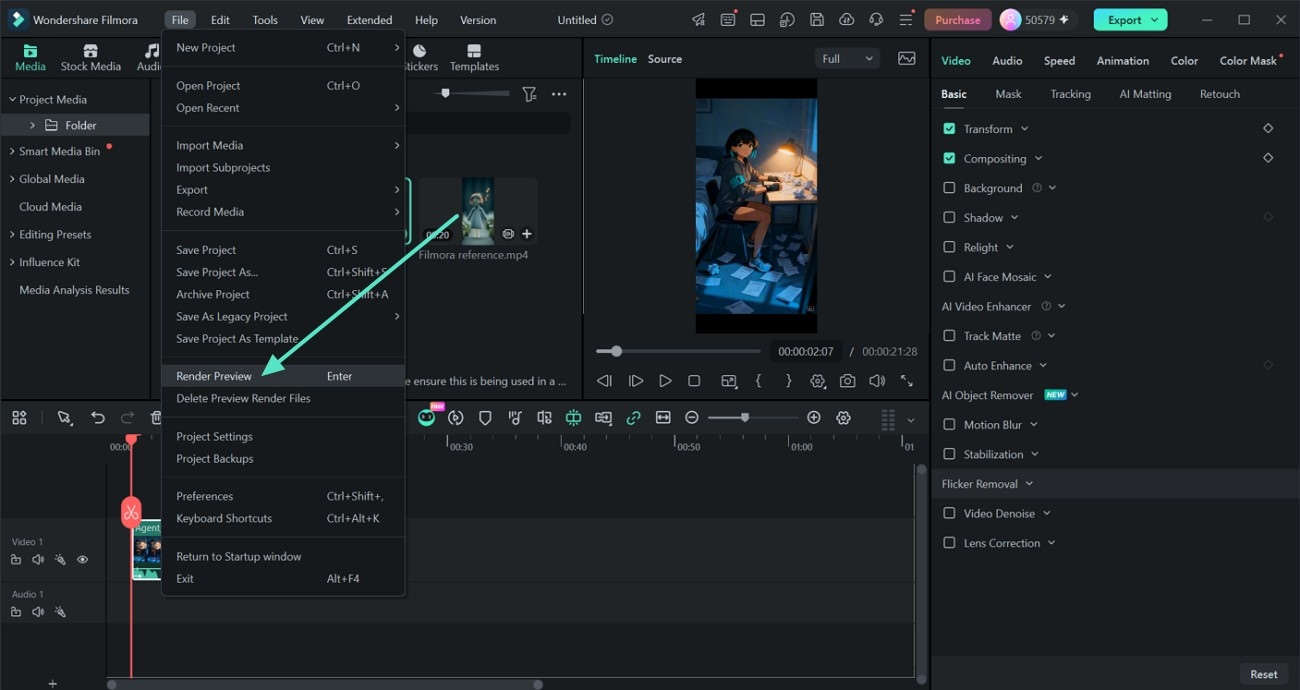Show the scopes waveform icon in preview
Screen dimensions: 1300x690
point(907,59)
